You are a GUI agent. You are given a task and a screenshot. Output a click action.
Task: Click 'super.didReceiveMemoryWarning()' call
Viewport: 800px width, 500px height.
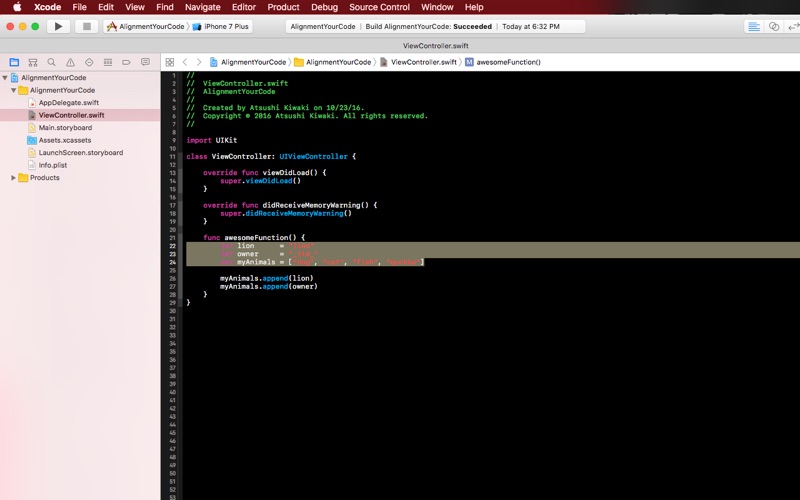point(286,213)
